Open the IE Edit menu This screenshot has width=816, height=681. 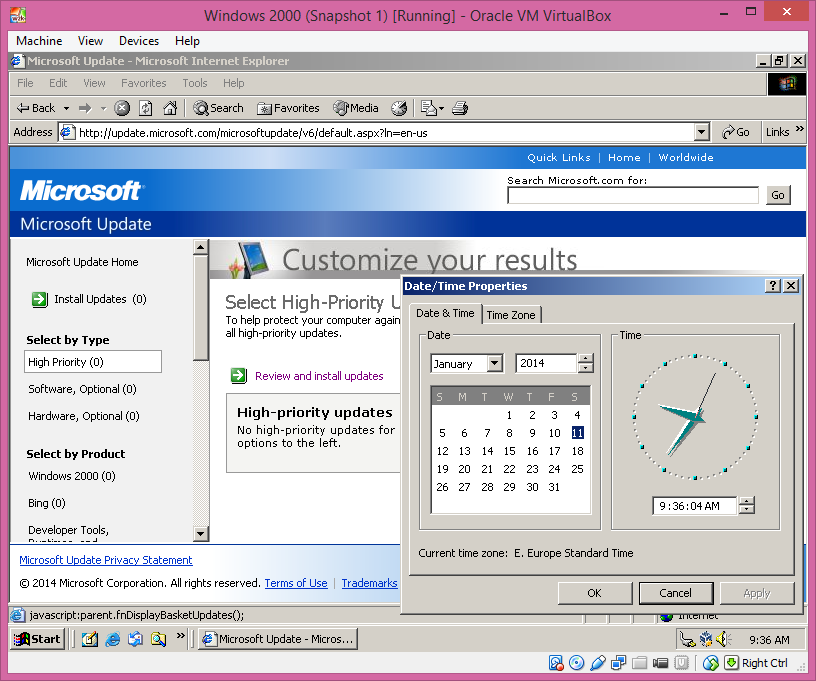[x=58, y=83]
